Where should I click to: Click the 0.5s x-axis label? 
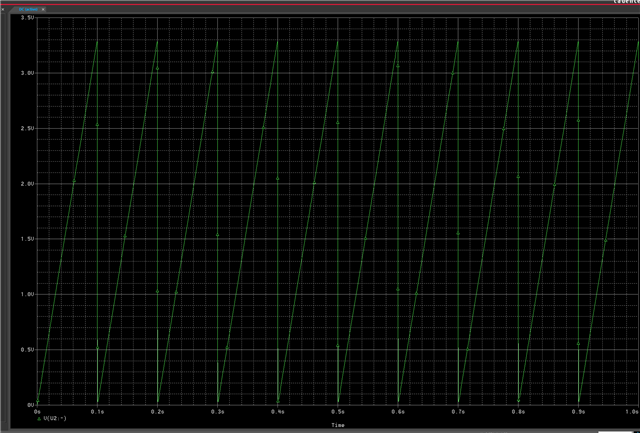point(338,412)
